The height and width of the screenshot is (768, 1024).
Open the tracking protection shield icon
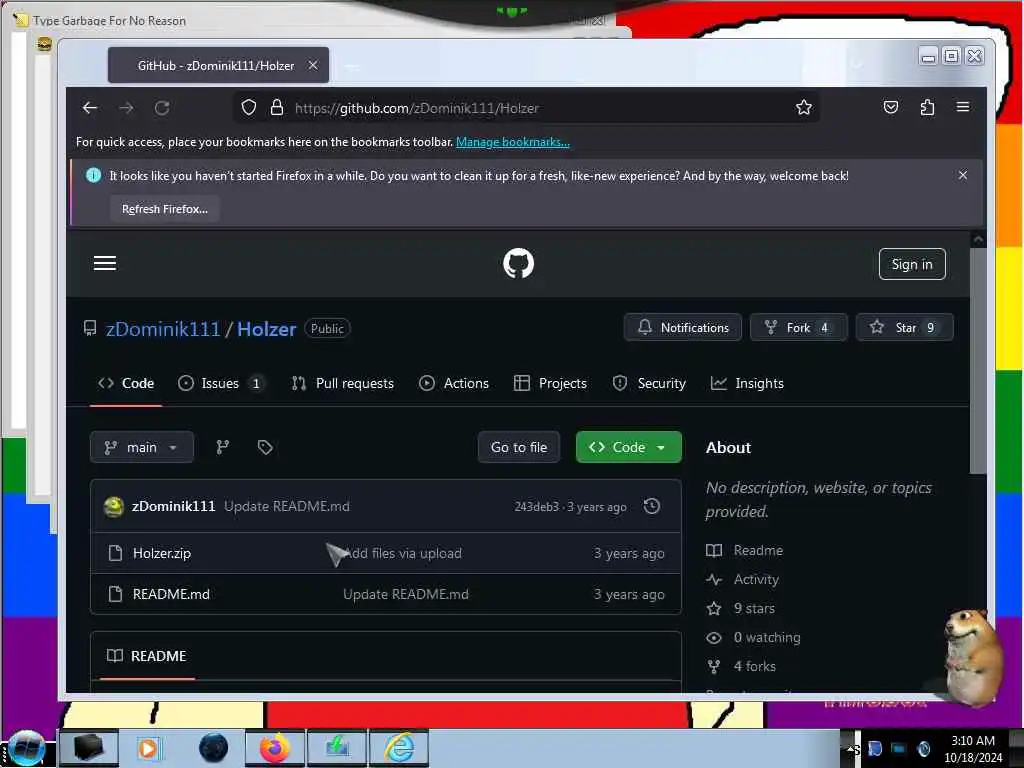249,107
